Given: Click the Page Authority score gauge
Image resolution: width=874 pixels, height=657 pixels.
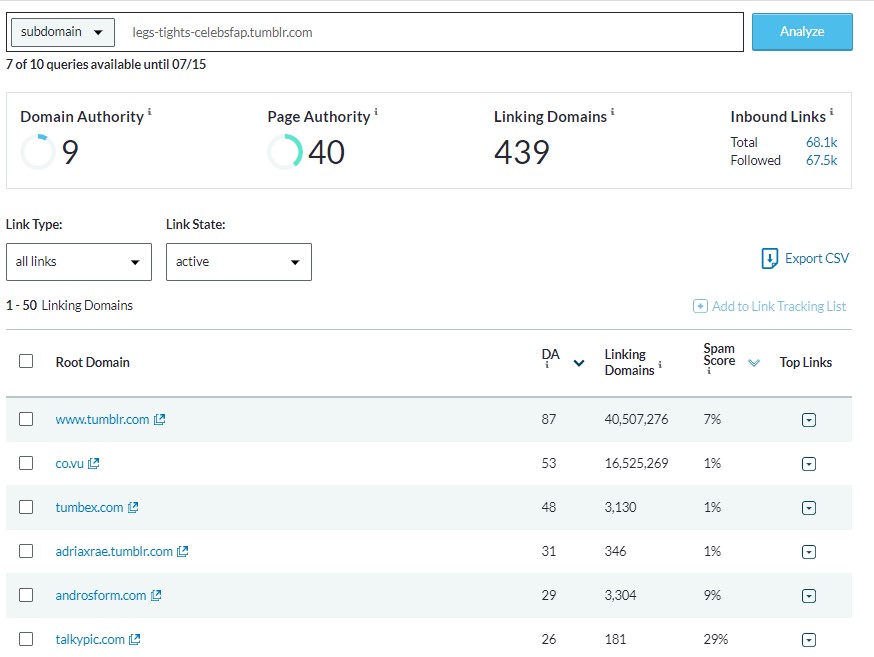Looking at the screenshot, I should [285, 151].
